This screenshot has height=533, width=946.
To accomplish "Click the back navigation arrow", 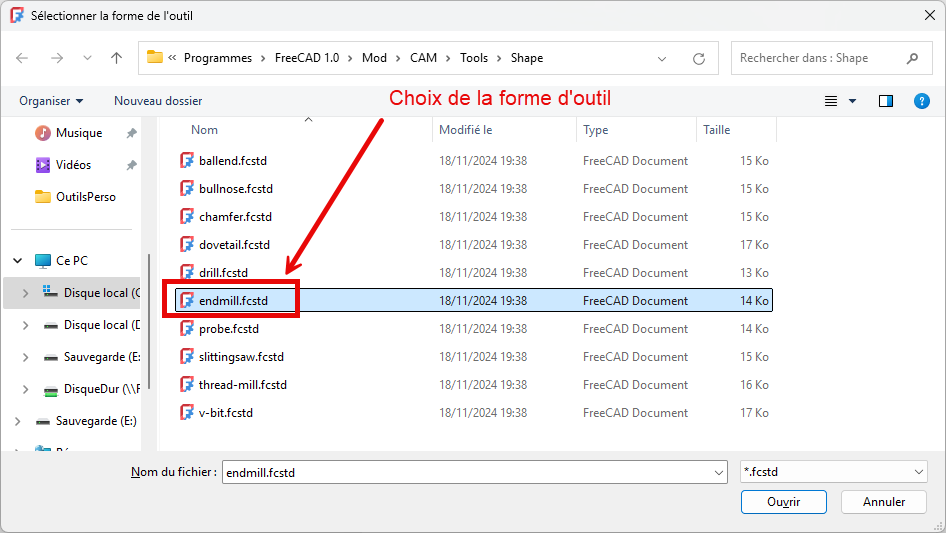I will pyautogui.click(x=23, y=58).
